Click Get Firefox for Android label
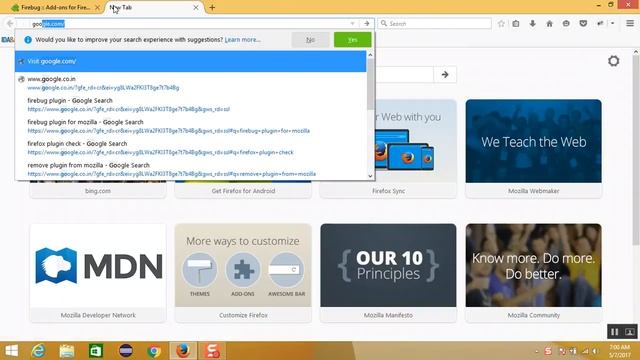Image resolution: width=640 pixels, height=360 pixels. coord(243,191)
